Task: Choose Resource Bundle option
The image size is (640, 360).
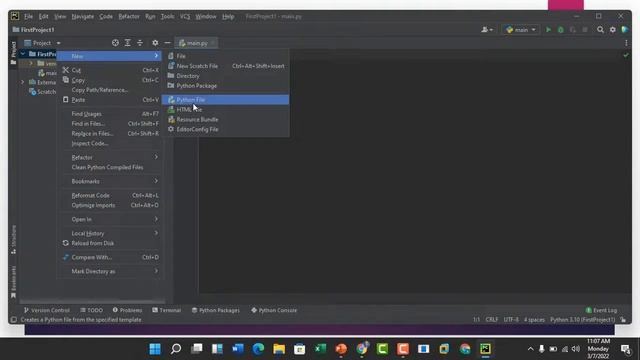Action: click(x=225, y=120)
